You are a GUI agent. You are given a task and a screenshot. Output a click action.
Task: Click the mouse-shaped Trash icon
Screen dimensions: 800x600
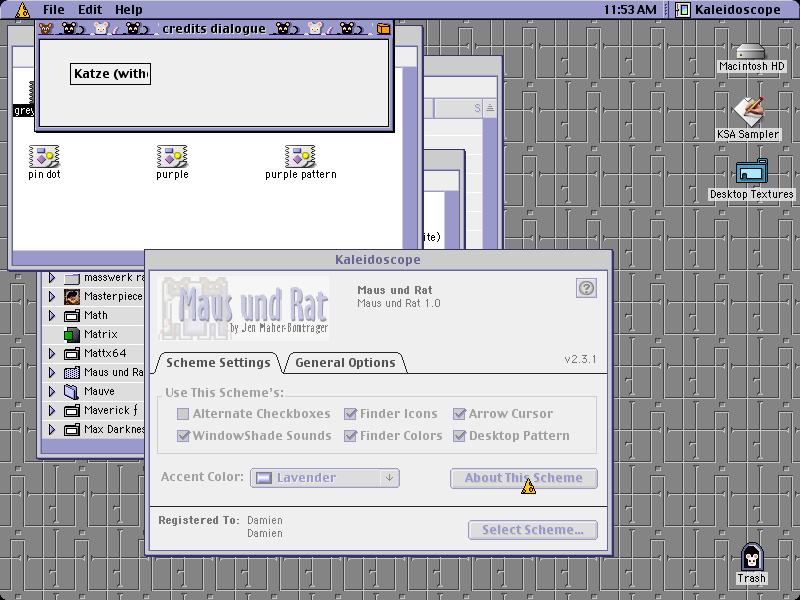(752, 557)
